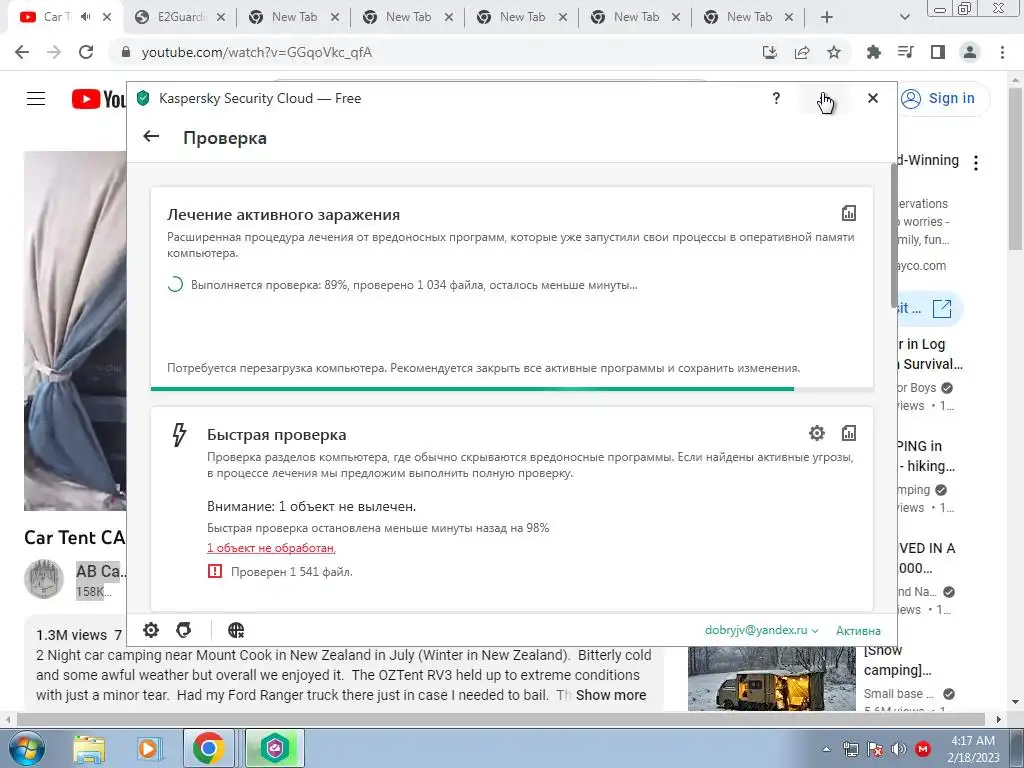Click Show more in the video description
1024x768 pixels.
click(611, 695)
